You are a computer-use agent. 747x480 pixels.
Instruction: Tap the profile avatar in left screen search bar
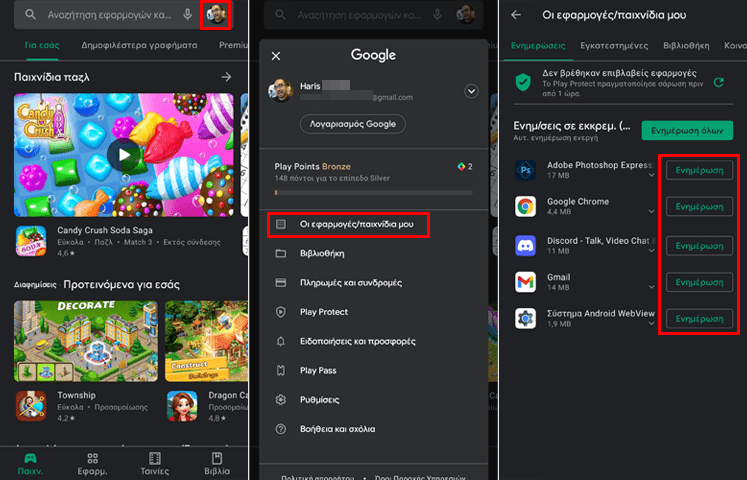point(217,14)
